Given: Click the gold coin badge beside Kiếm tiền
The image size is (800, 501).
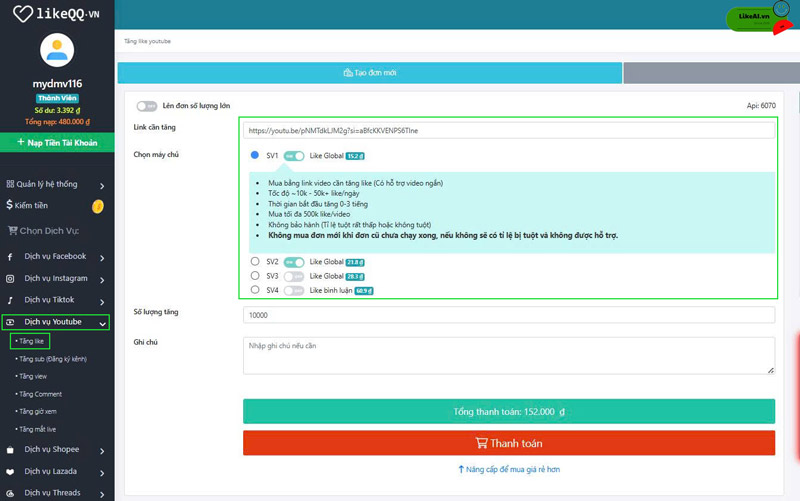Looking at the screenshot, I should tap(97, 206).
